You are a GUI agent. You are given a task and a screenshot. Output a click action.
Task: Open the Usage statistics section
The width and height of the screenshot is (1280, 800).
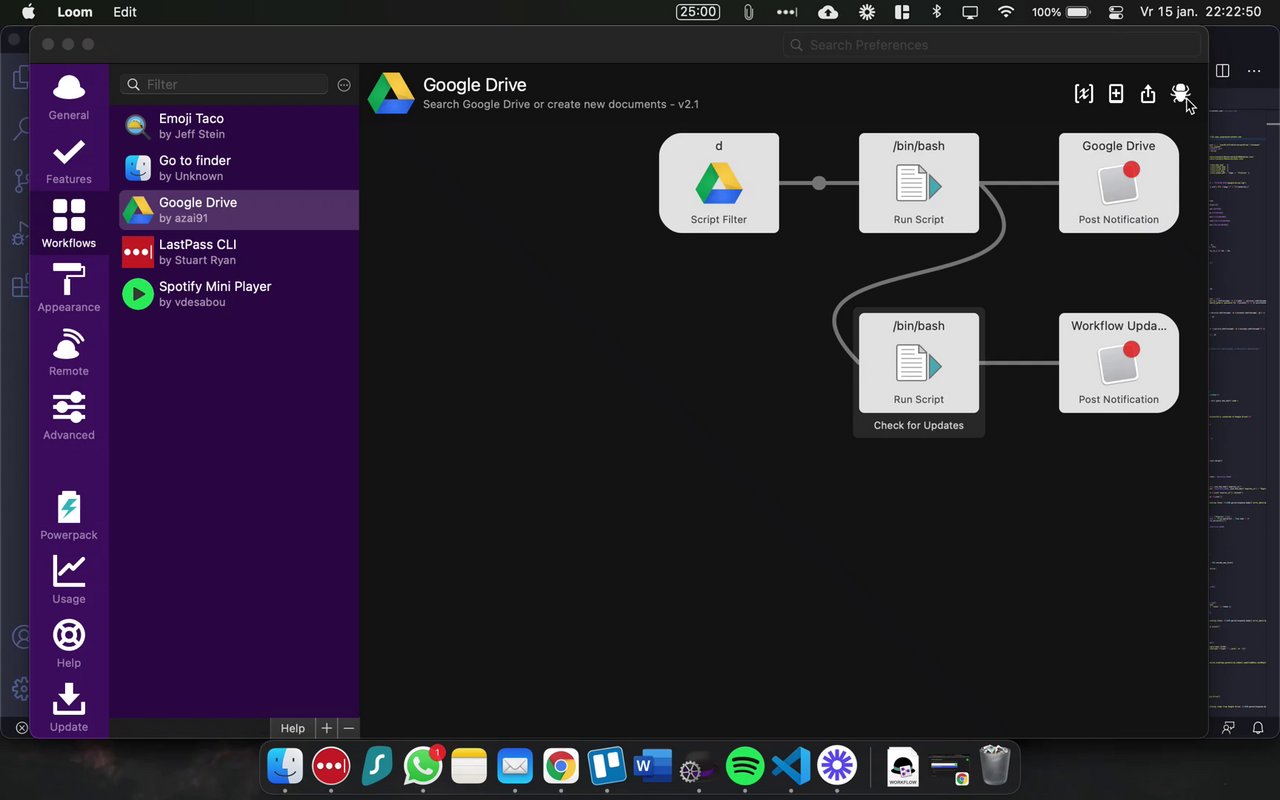click(x=69, y=580)
